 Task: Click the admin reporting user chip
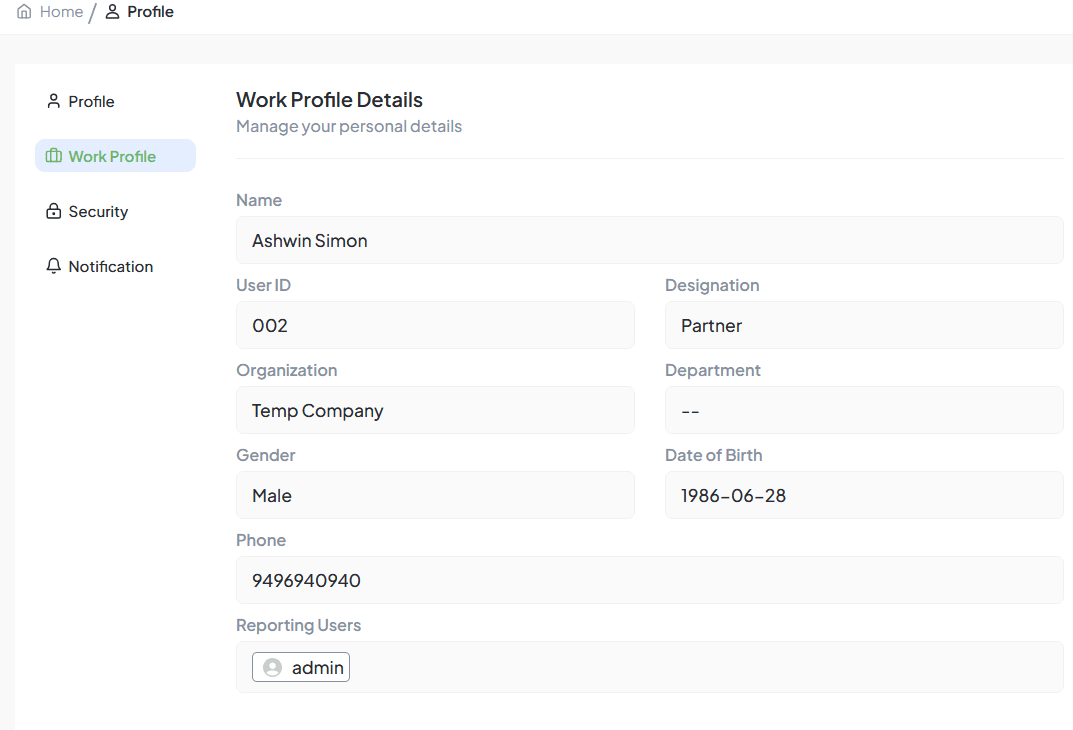(x=301, y=668)
